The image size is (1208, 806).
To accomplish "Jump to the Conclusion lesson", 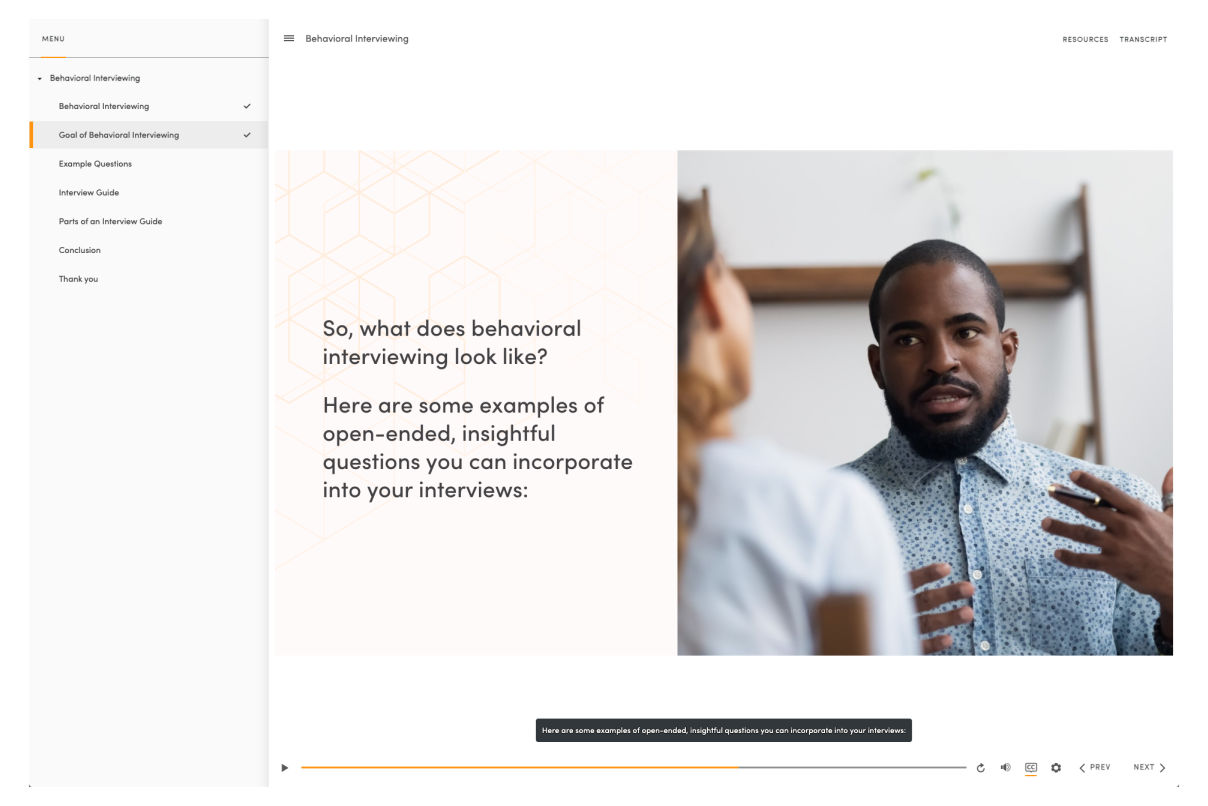I will pyautogui.click(x=150, y=250).
